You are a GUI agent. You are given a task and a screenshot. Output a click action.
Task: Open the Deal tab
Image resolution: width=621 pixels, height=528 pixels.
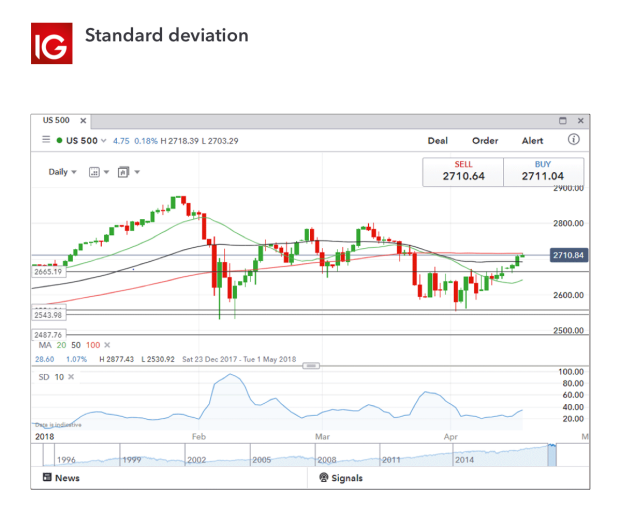click(x=438, y=141)
